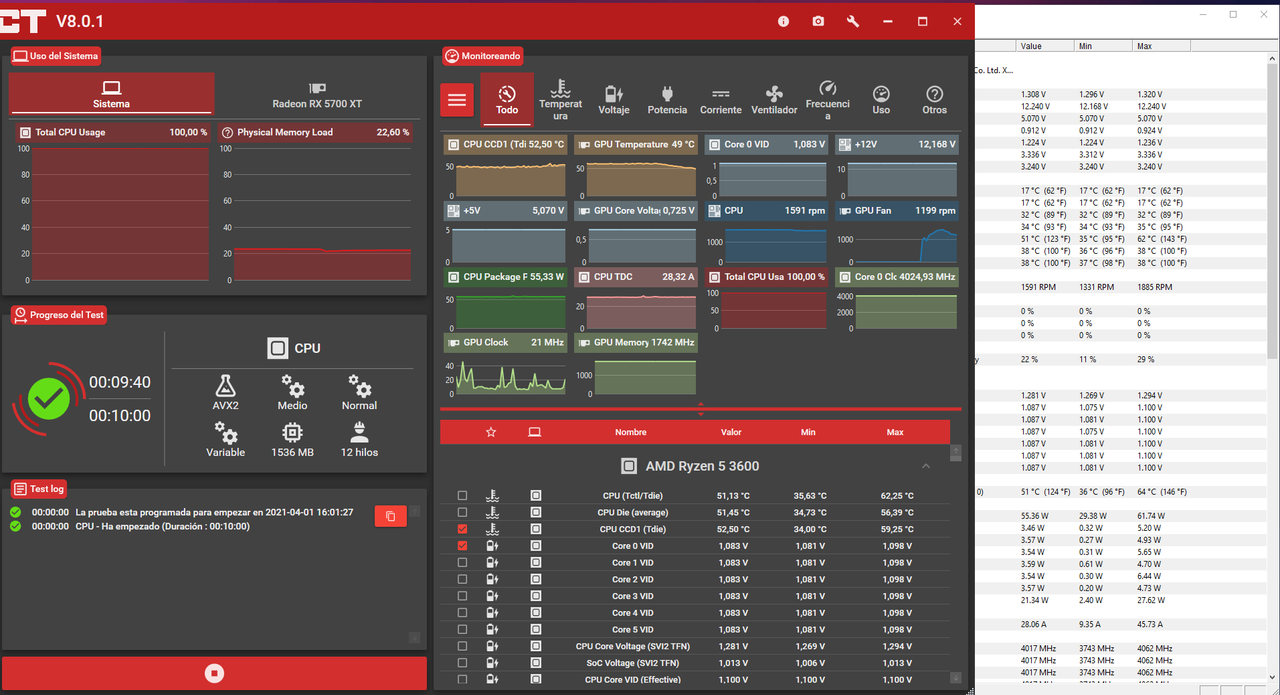
Task: Click the battery icon in Core 2 VID row
Action: (x=492, y=579)
